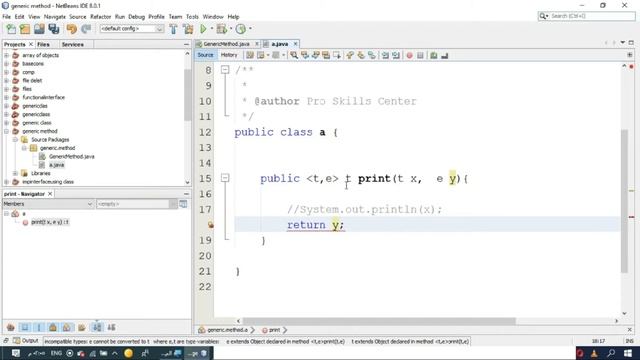Switch to the Services tab
Image resolution: width=640 pixels, height=360 pixels.
(x=73, y=44)
